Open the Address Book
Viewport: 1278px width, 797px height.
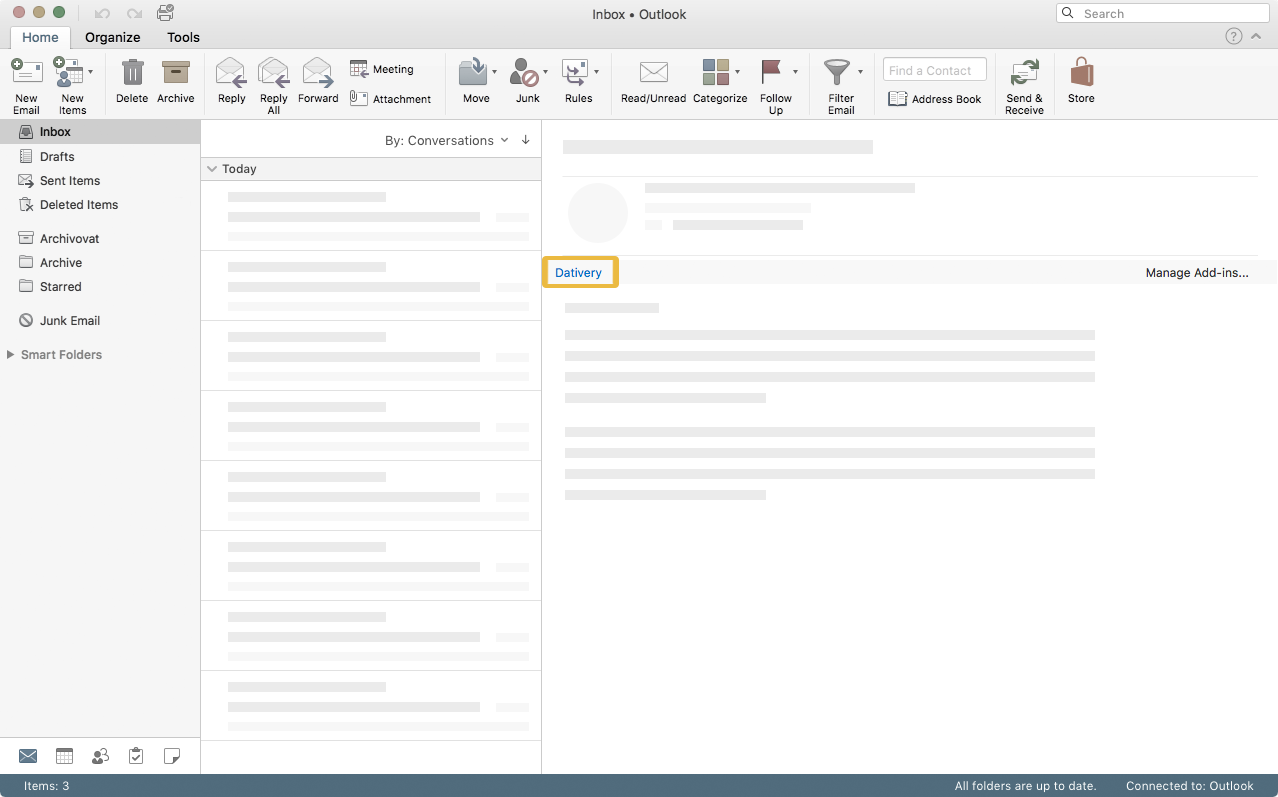(x=935, y=99)
